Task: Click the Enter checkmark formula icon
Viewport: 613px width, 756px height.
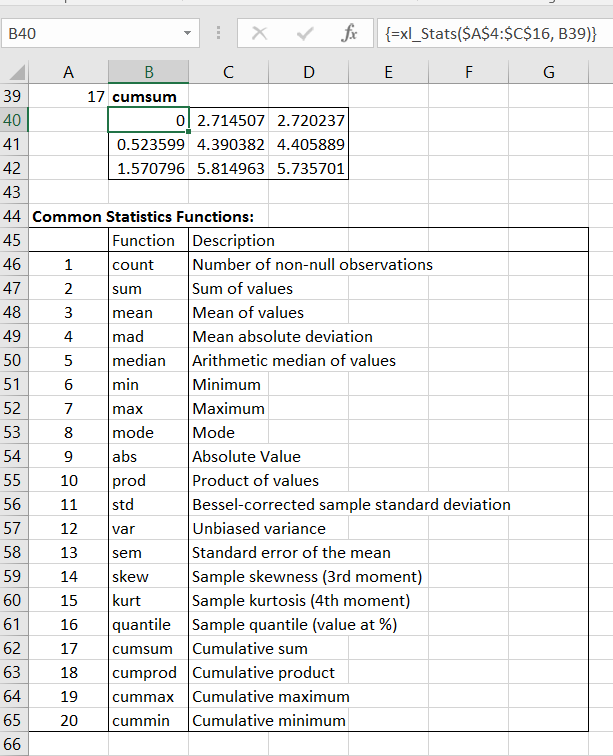Action: click(305, 35)
